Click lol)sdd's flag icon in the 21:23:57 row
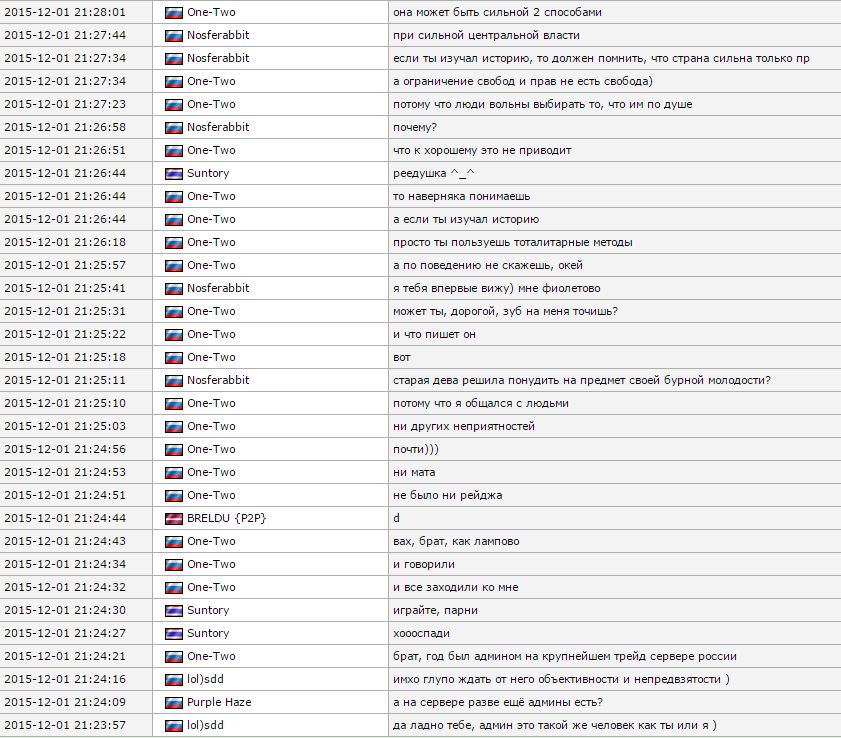This screenshot has height=738, width=841. pyautogui.click(x=173, y=725)
